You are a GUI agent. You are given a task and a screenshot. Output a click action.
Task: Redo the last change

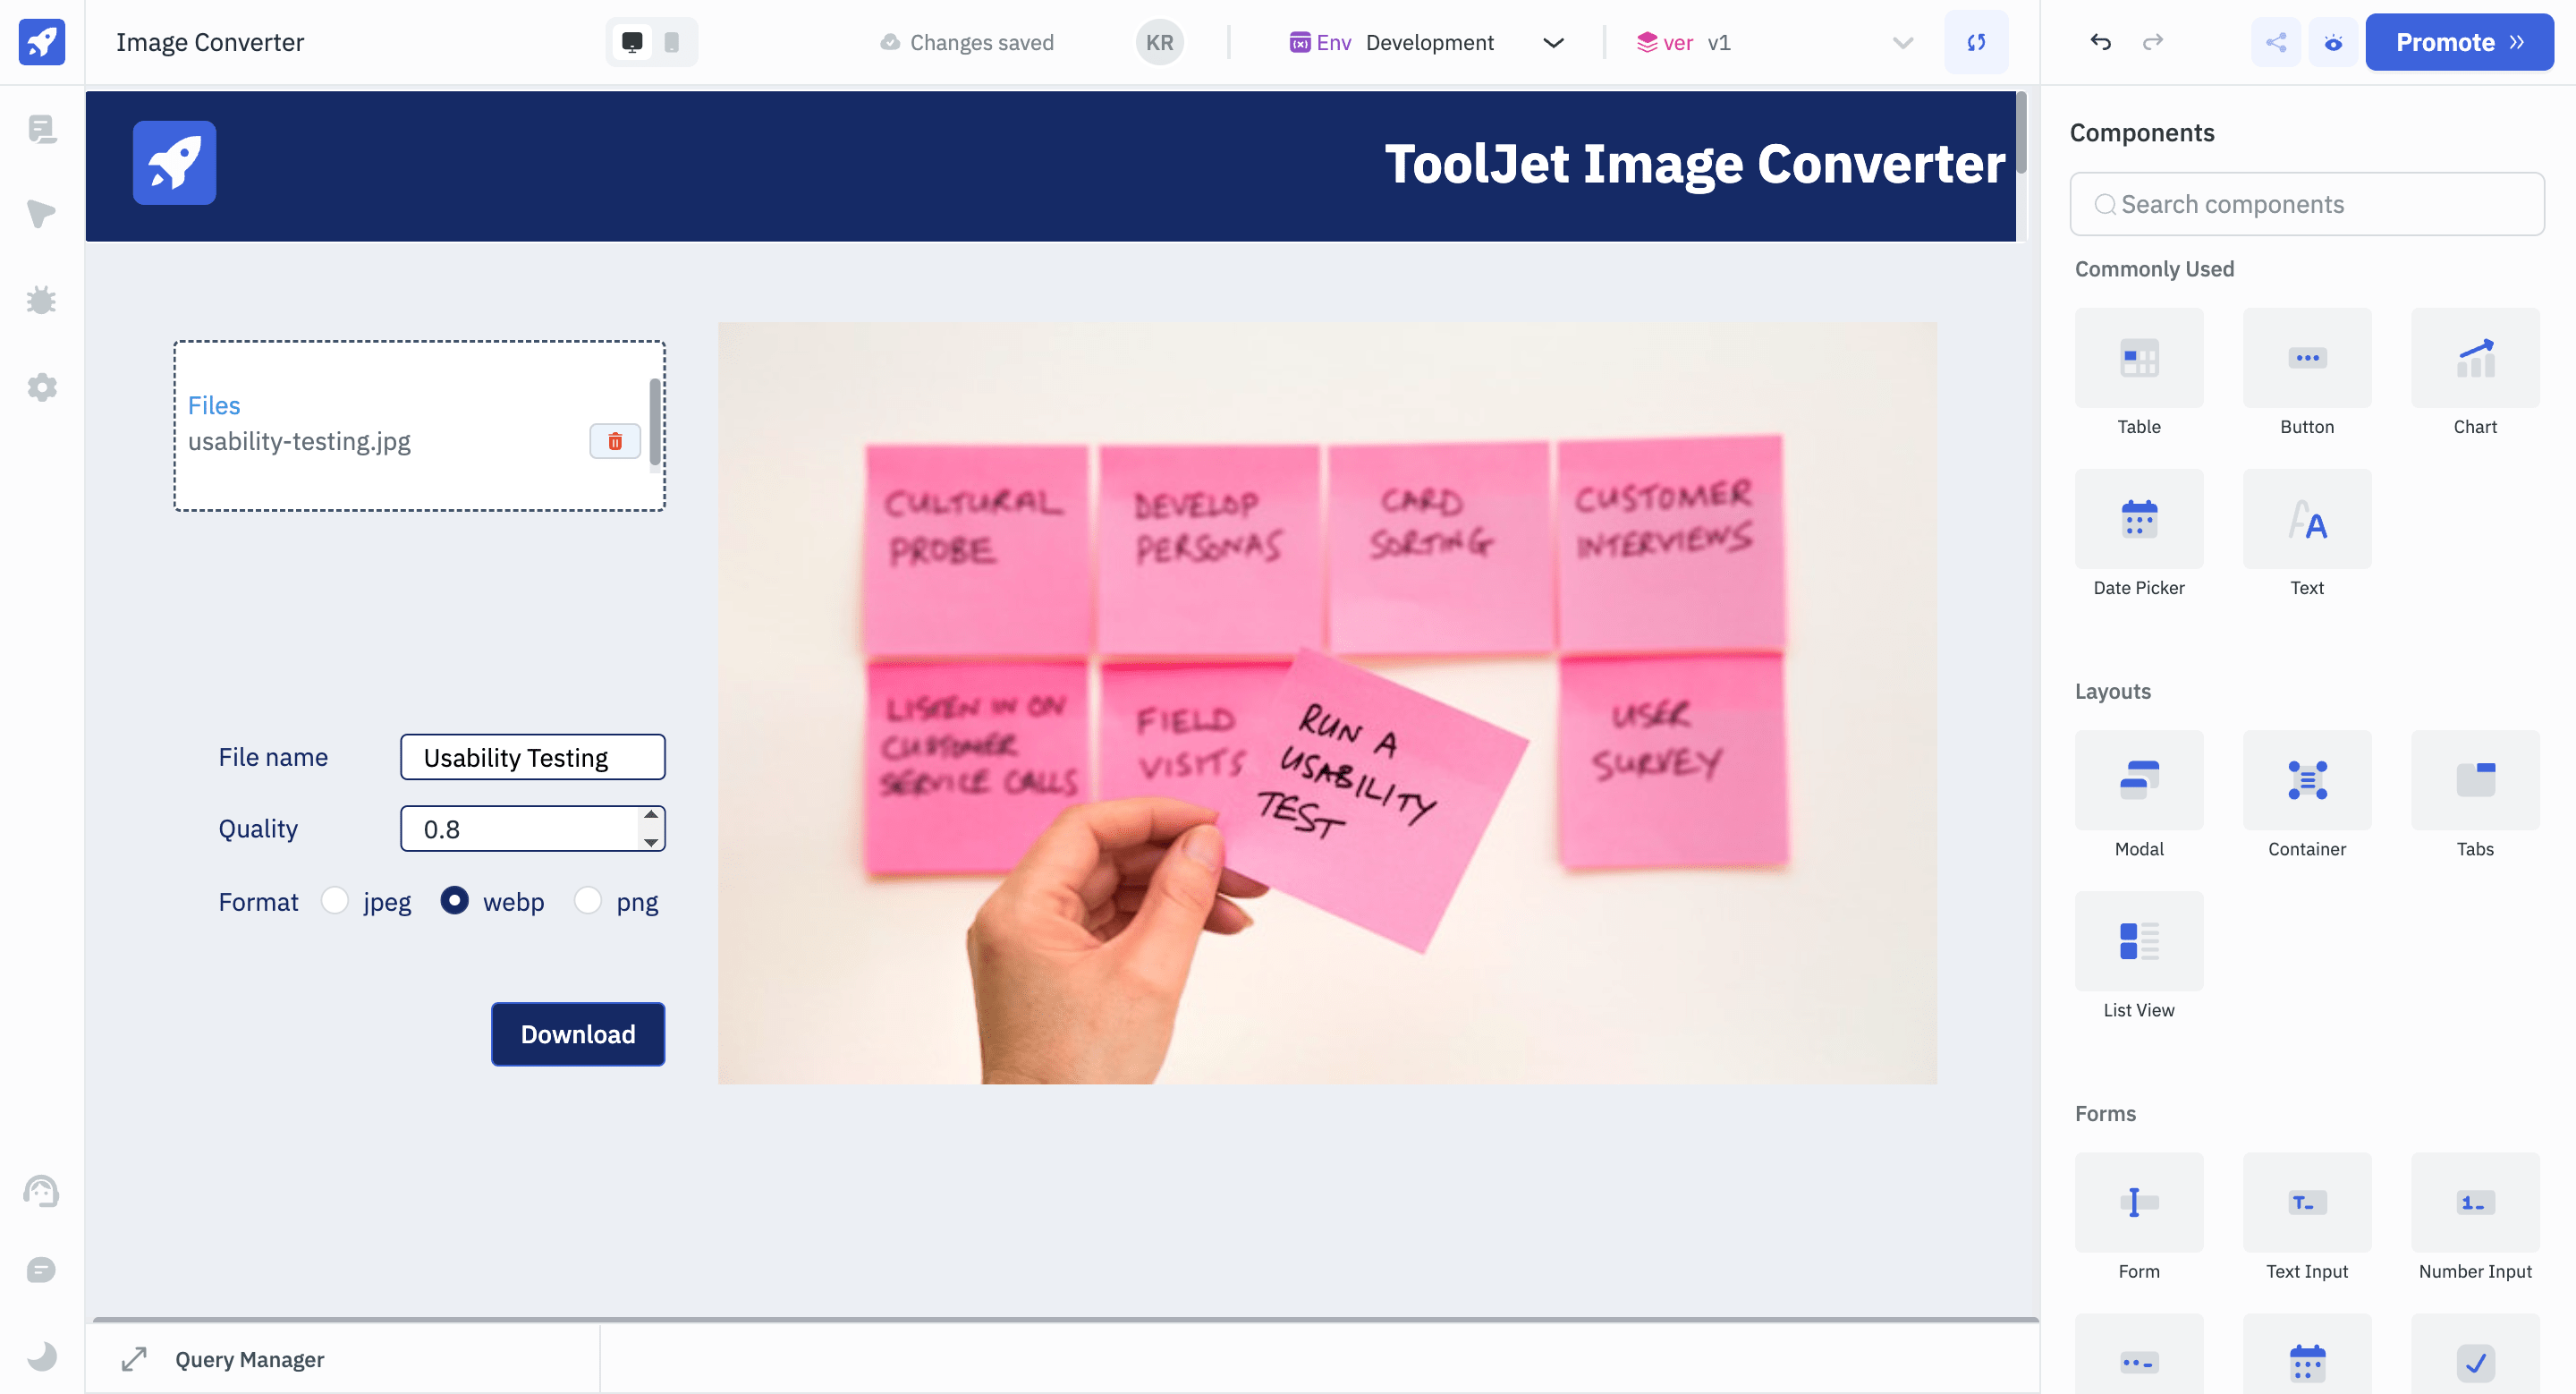(2152, 42)
